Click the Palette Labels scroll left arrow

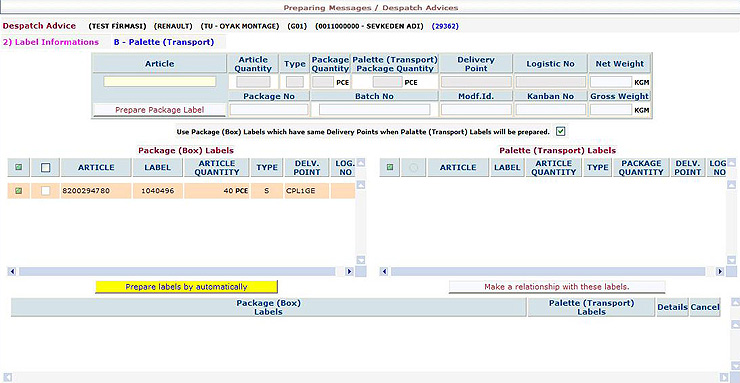(384, 272)
